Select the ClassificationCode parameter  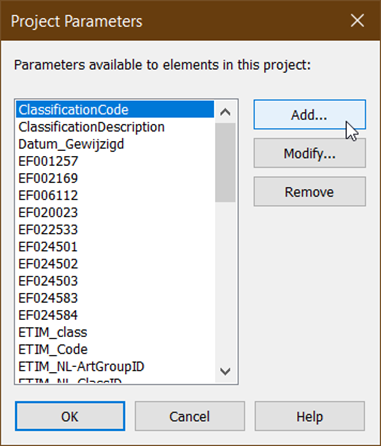[115, 110]
